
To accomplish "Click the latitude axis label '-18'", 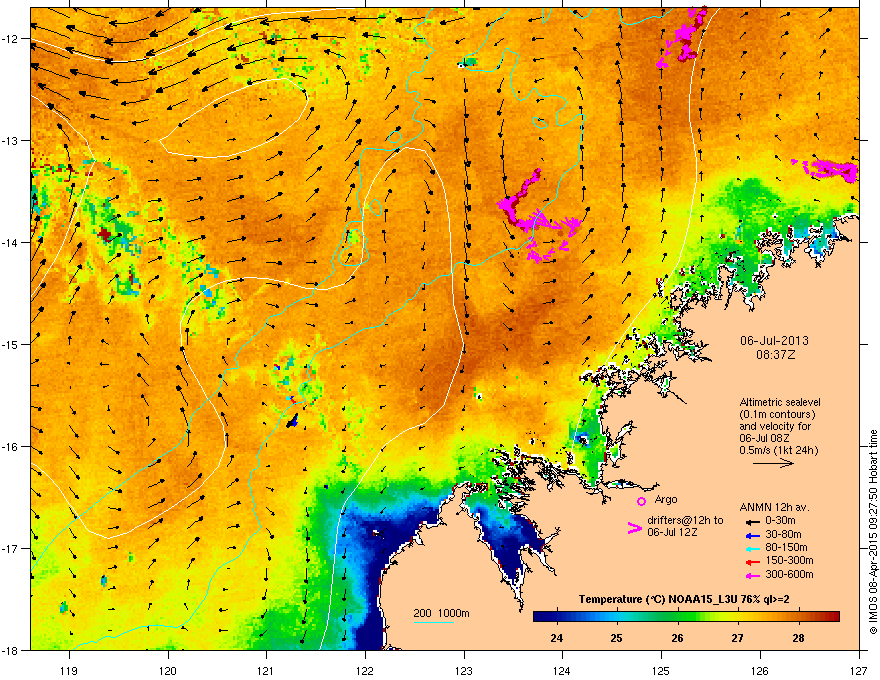I will click(11, 650).
